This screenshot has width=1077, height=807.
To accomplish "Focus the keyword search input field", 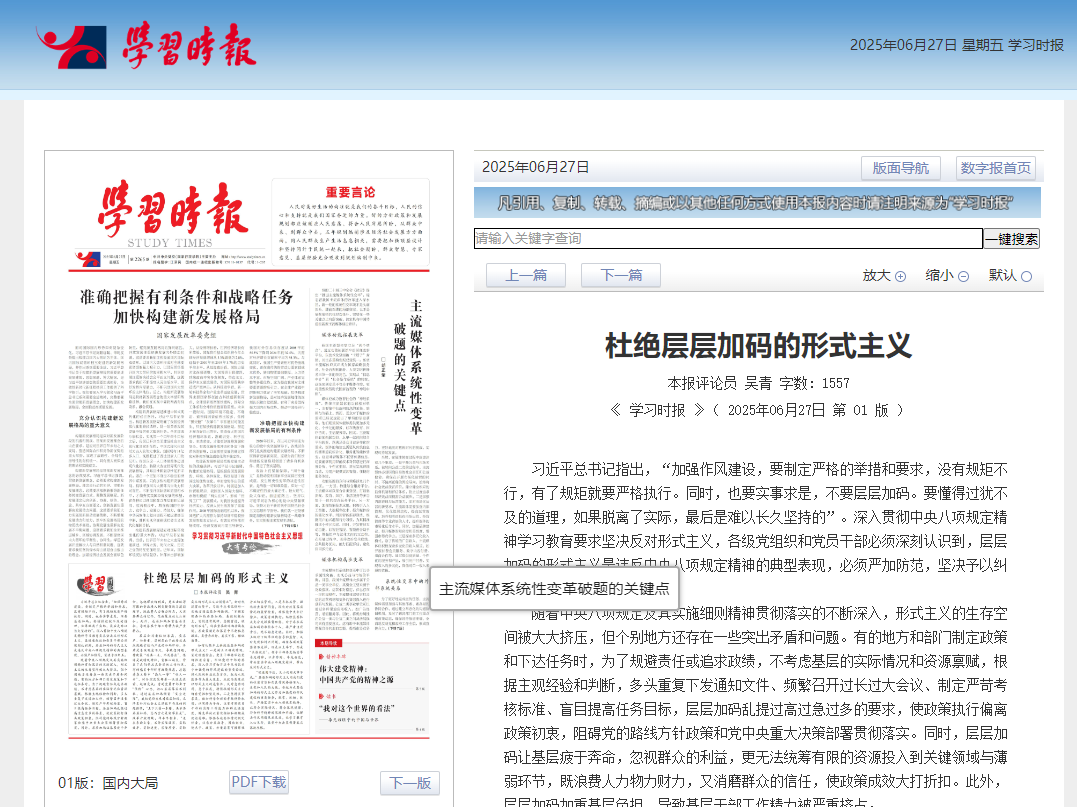I will click(x=728, y=238).
